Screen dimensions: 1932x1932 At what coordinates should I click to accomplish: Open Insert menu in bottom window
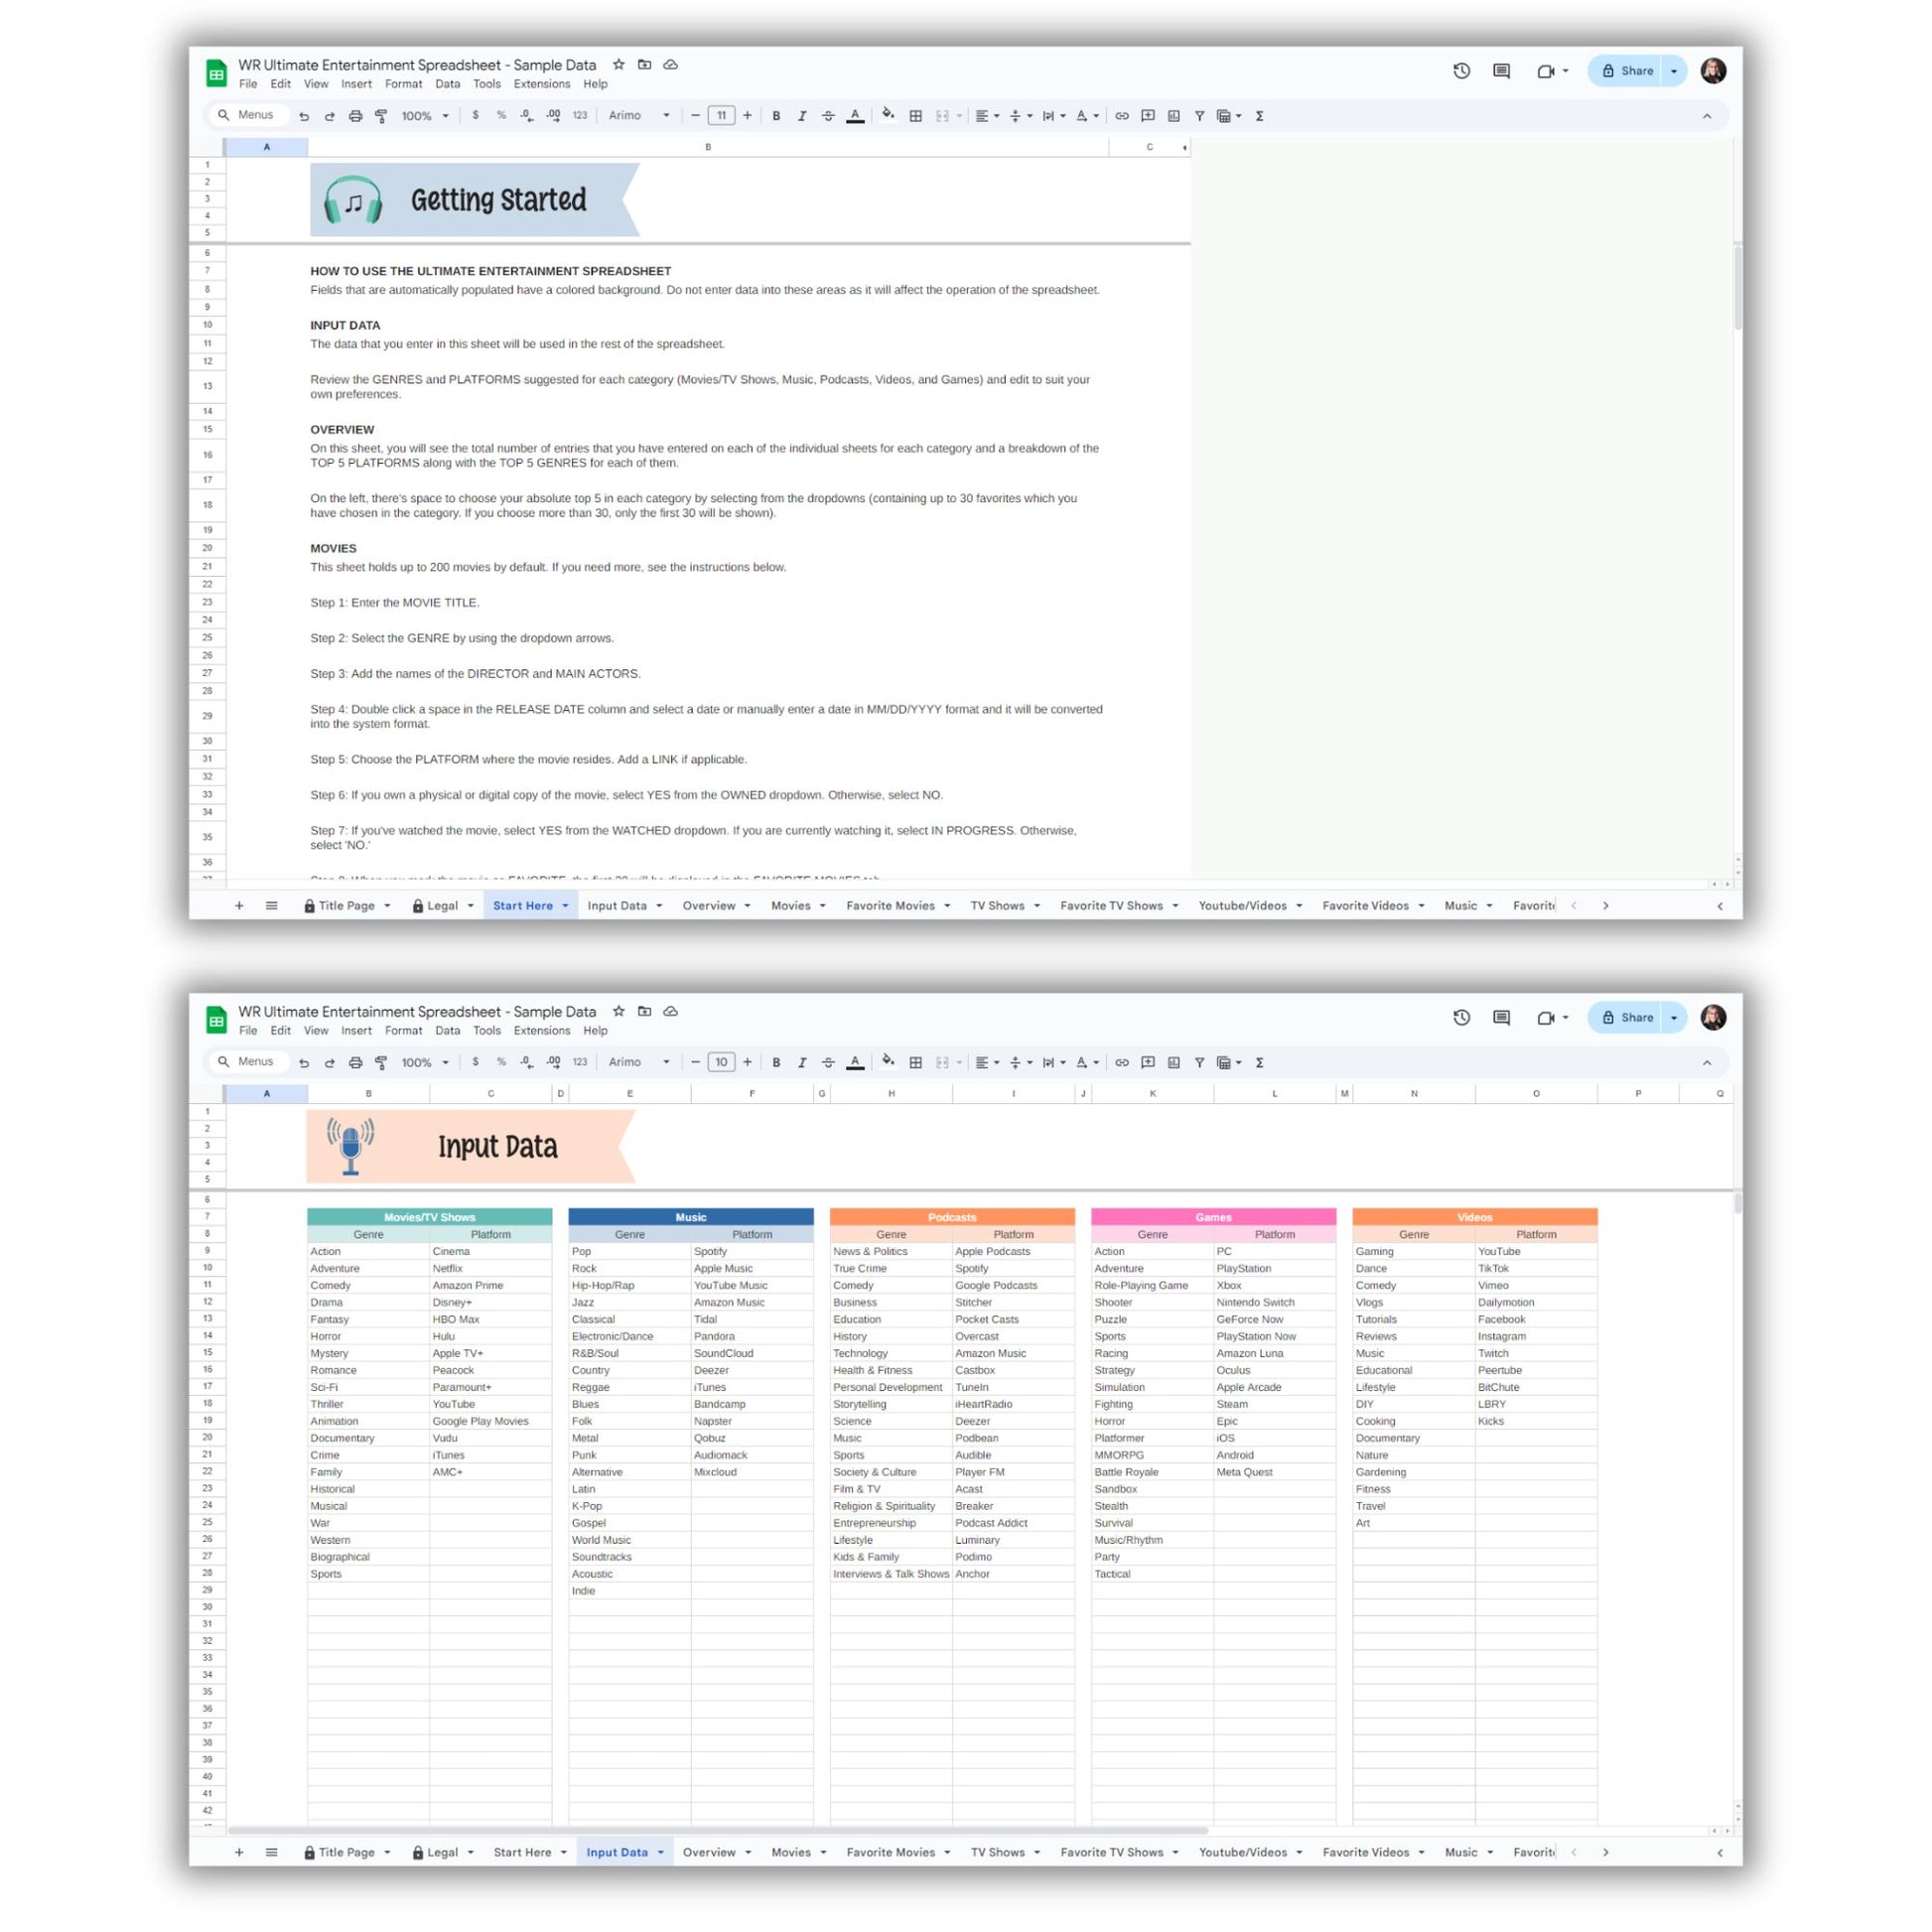(x=356, y=1031)
